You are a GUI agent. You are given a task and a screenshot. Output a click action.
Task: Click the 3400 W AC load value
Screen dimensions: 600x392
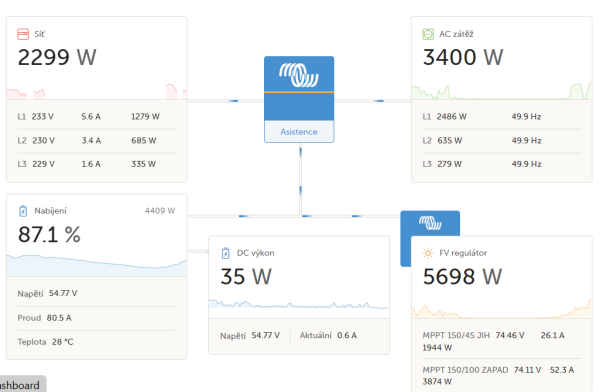pyautogui.click(x=463, y=57)
